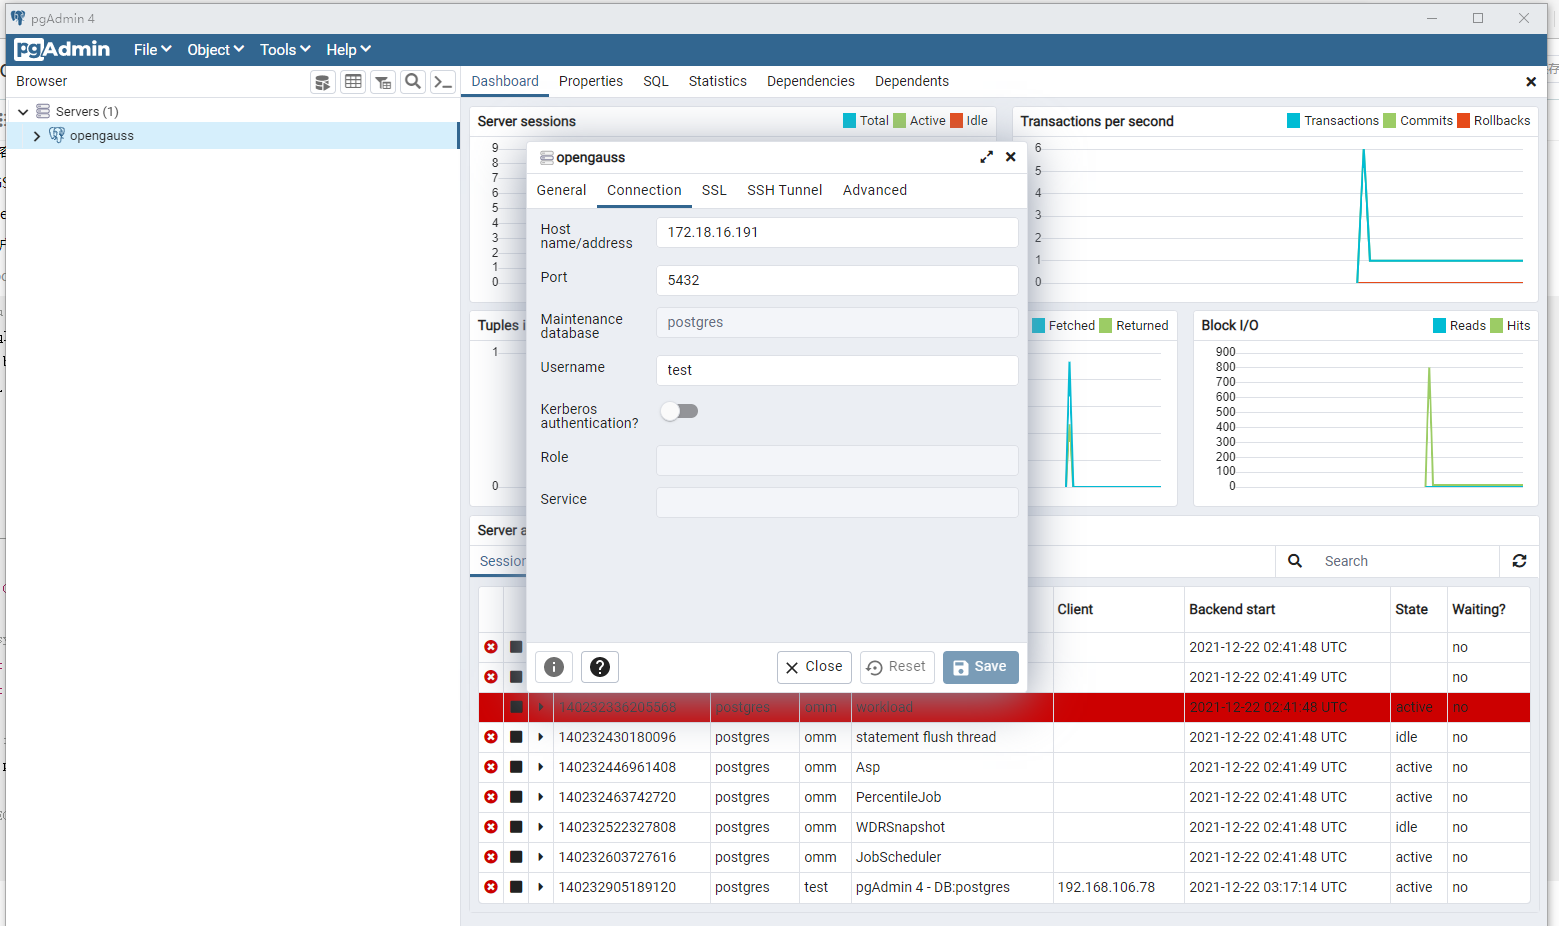Click the Filtered Rows icon in Browser toolbar

[x=383, y=82]
